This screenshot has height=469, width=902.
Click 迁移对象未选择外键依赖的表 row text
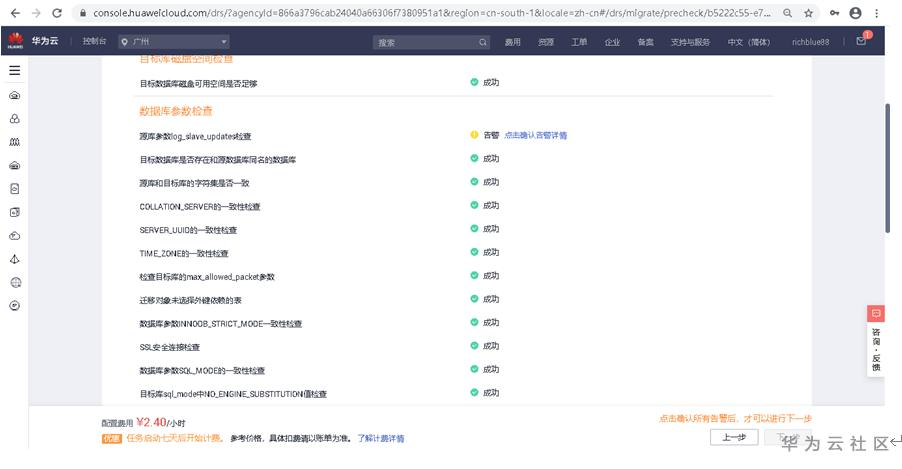pos(190,300)
